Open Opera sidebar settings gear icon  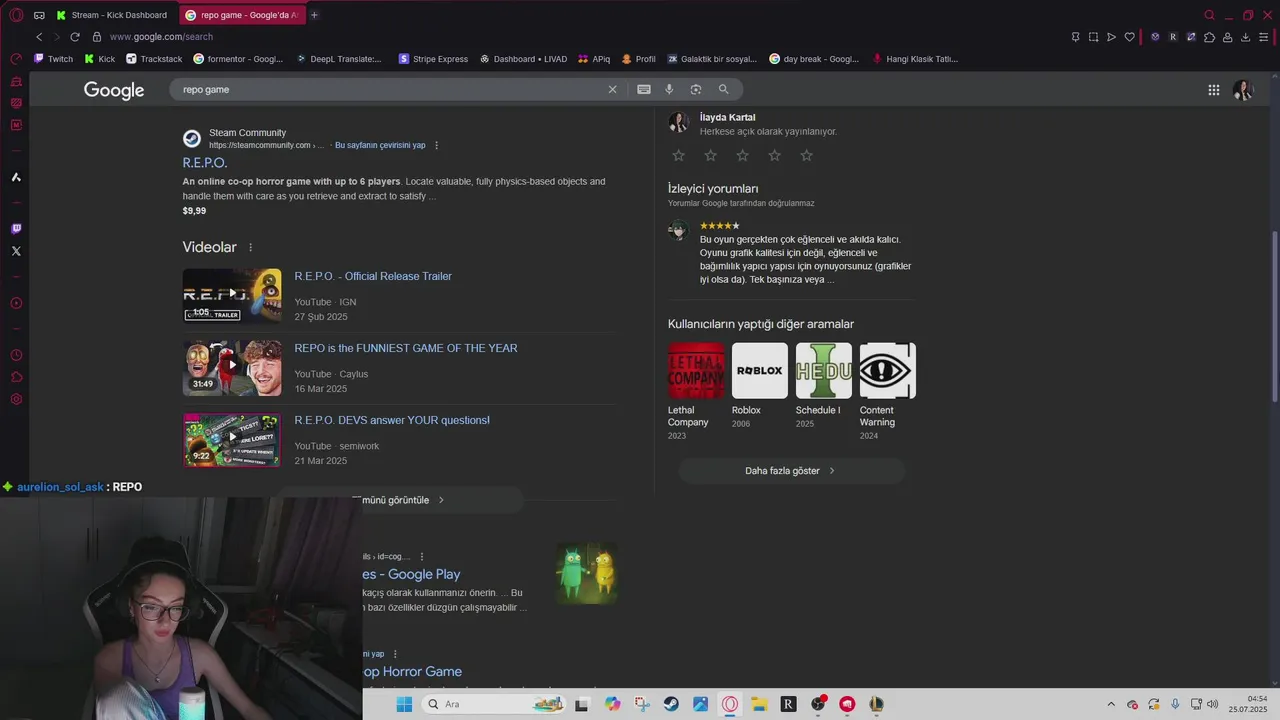tap(16, 399)
